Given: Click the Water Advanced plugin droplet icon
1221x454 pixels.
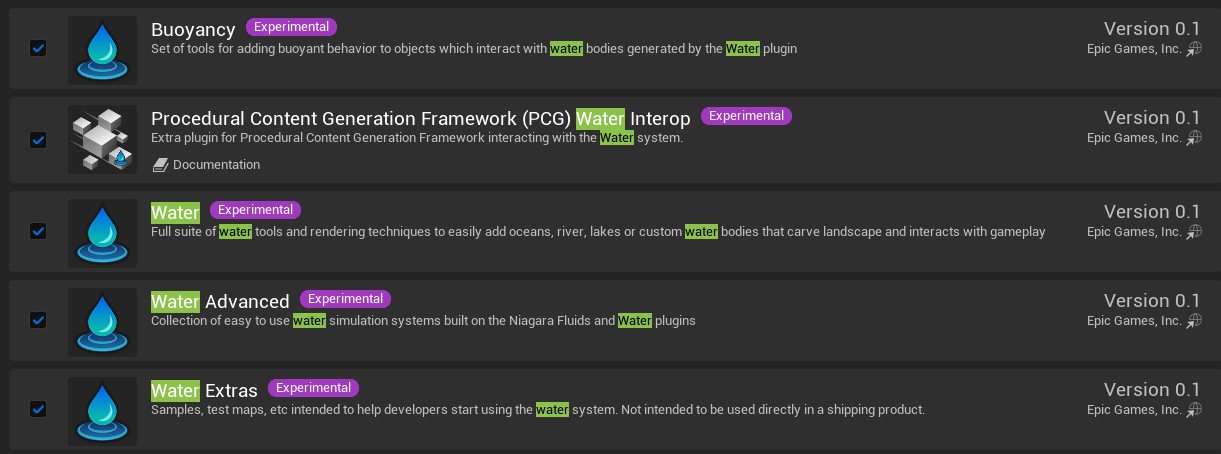Looking at the screenshot, I should tap(102, 322).
